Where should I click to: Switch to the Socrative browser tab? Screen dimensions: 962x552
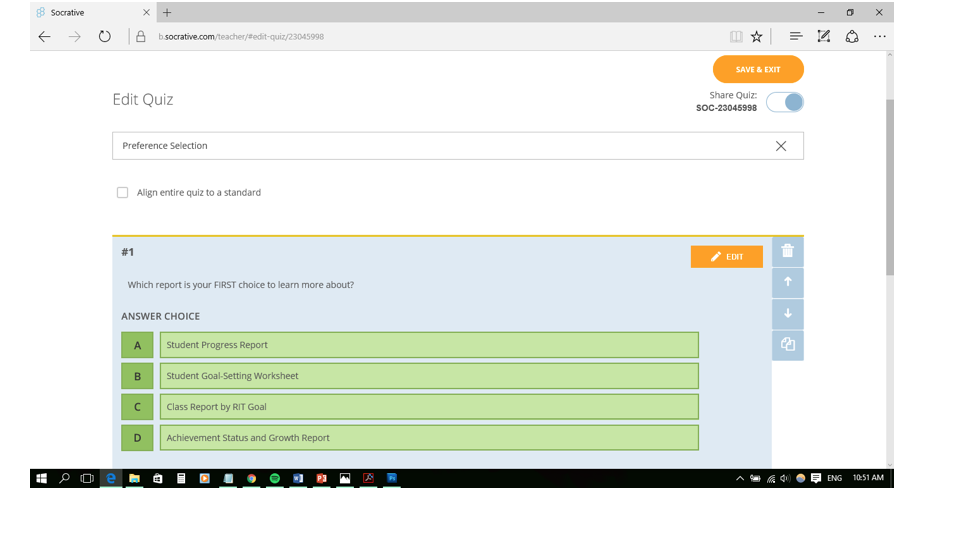tap(90, 13)
